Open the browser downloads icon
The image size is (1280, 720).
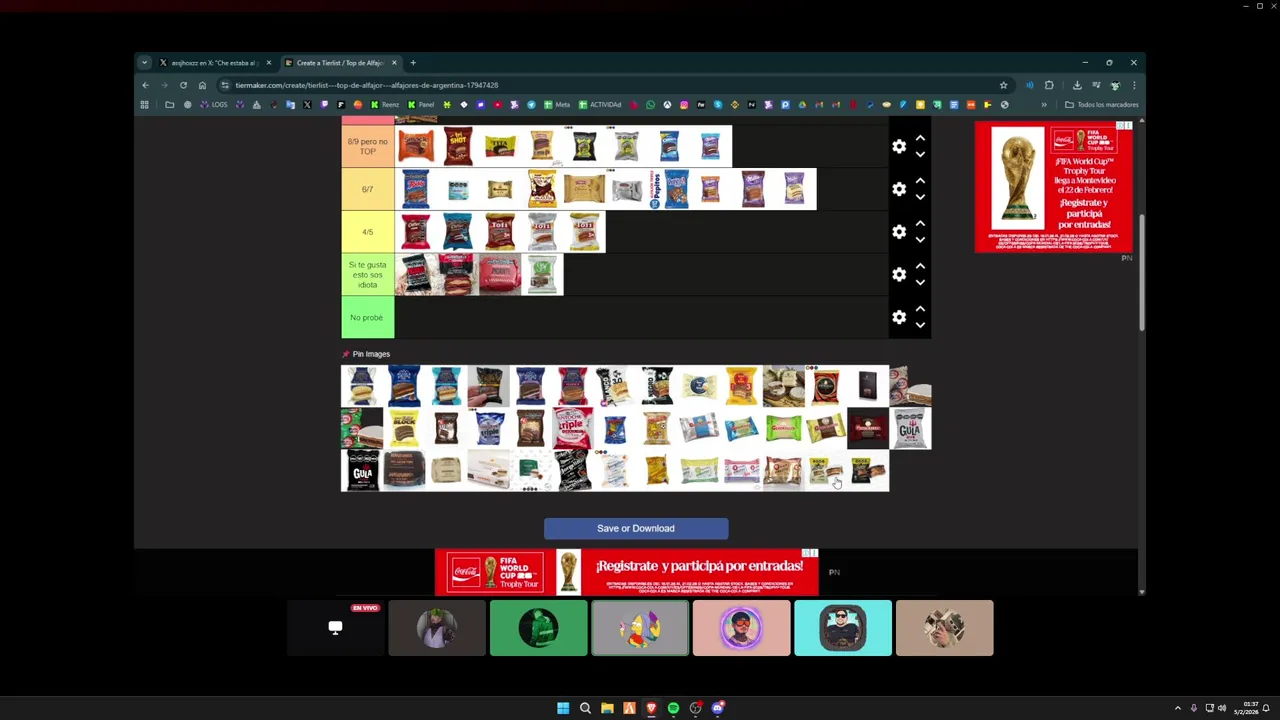click(1077, 85)
